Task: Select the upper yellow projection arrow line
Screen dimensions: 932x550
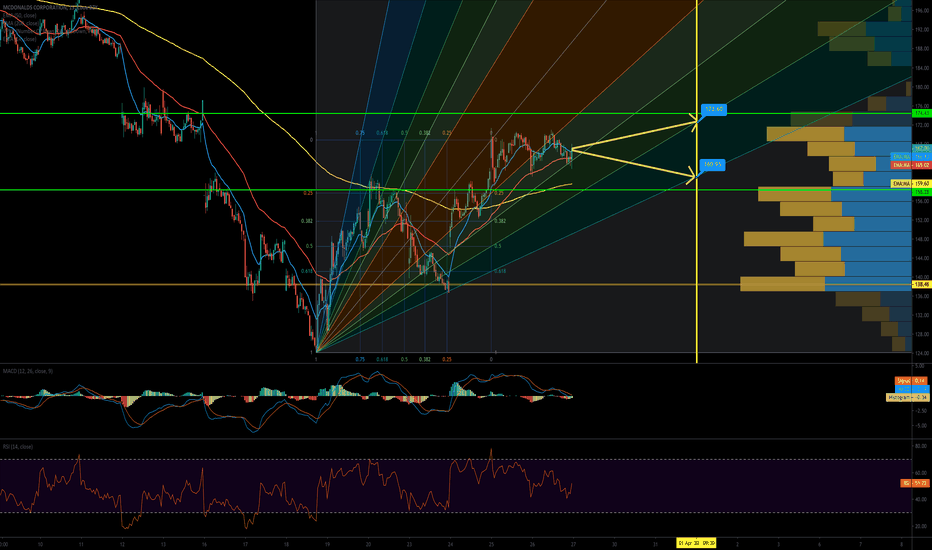Action: 634,134
